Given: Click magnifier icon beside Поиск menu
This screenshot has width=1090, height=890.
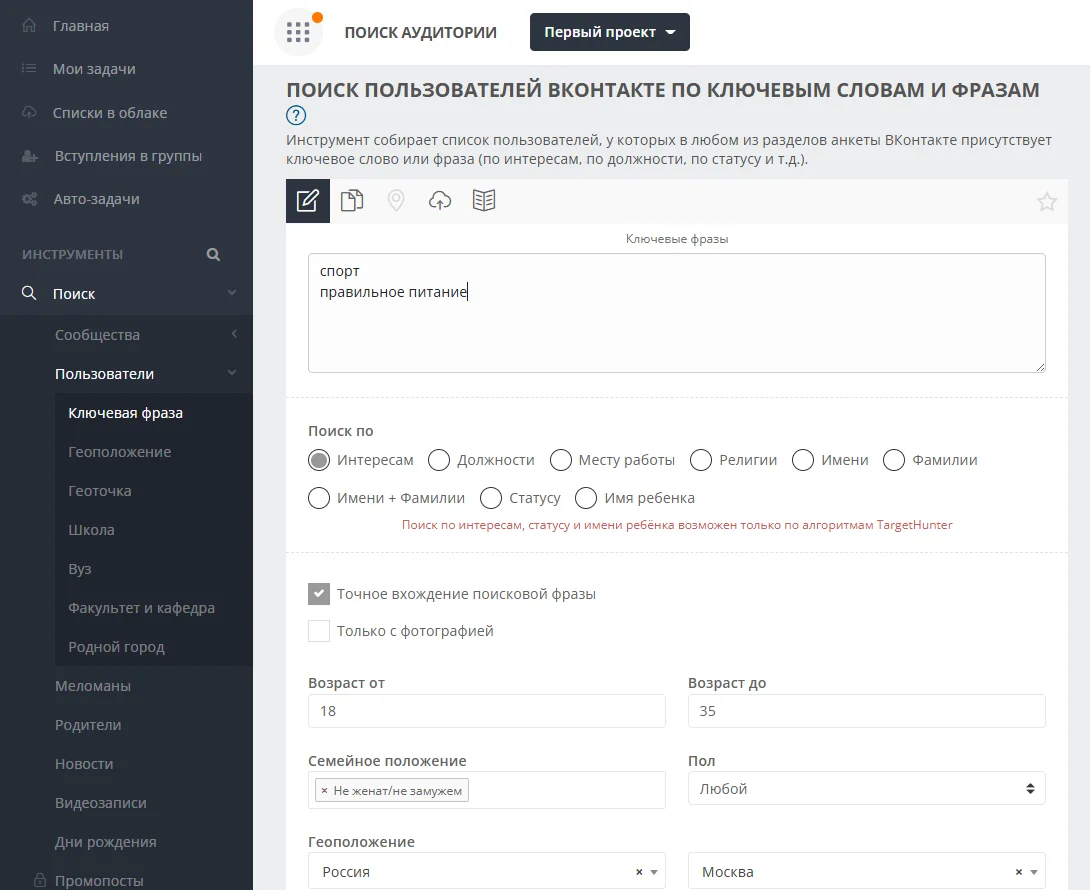Looking at the screenshot, I should pos(29,293).
